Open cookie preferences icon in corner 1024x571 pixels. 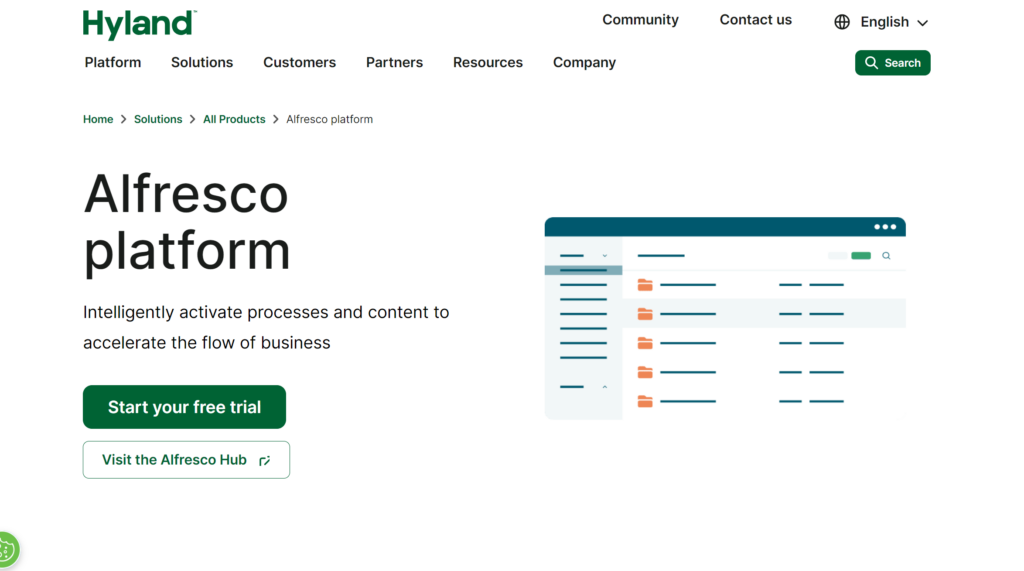[x=6, y=549]
